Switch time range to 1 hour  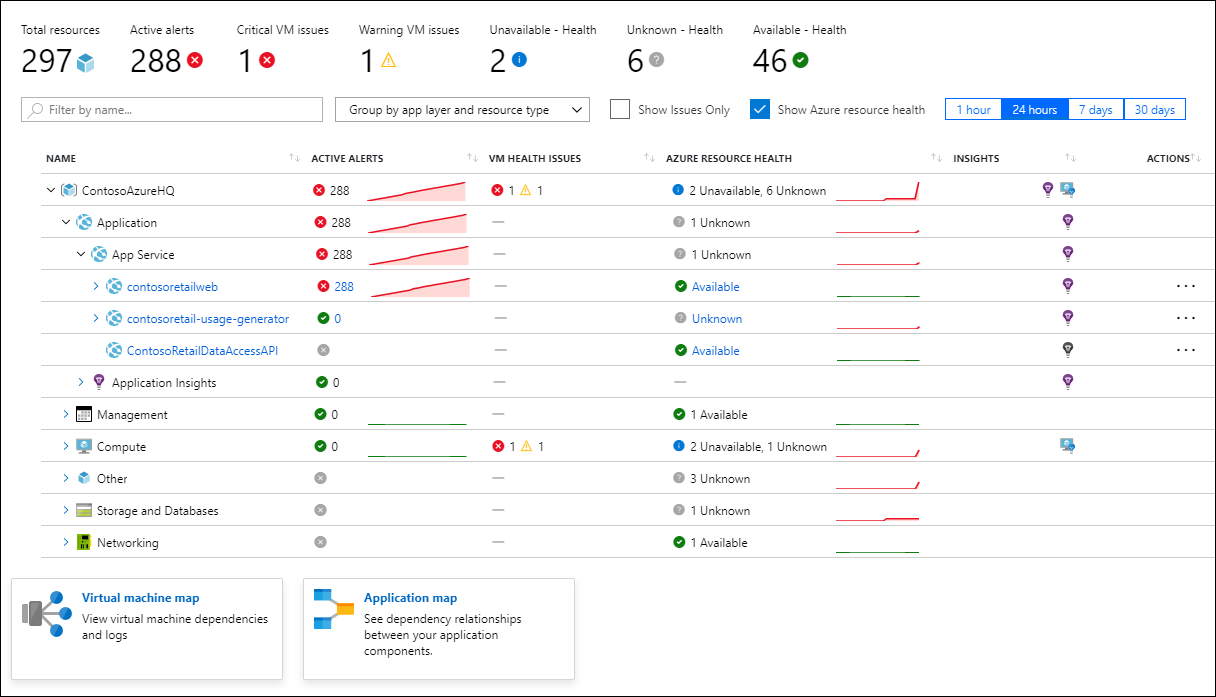(x=973, y=109)
